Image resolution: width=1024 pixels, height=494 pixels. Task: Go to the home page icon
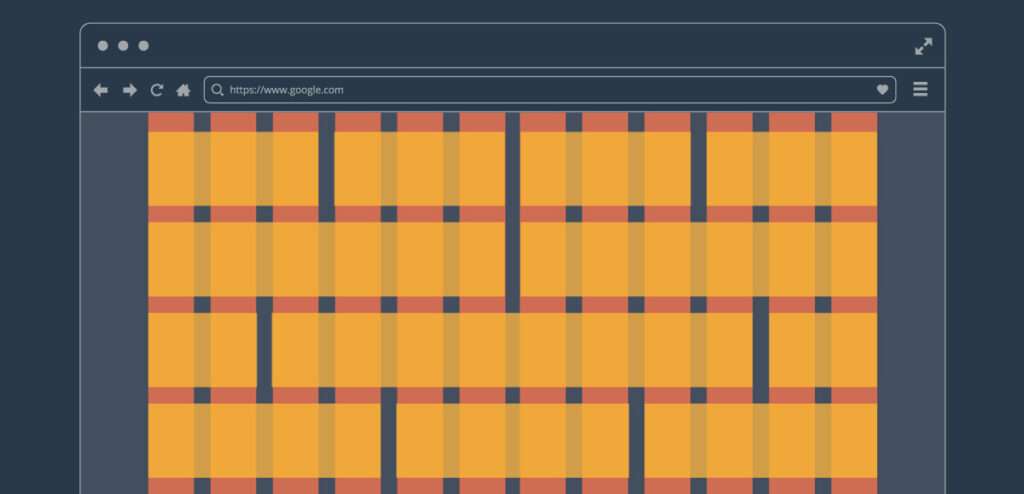click(x=183, y=90)
